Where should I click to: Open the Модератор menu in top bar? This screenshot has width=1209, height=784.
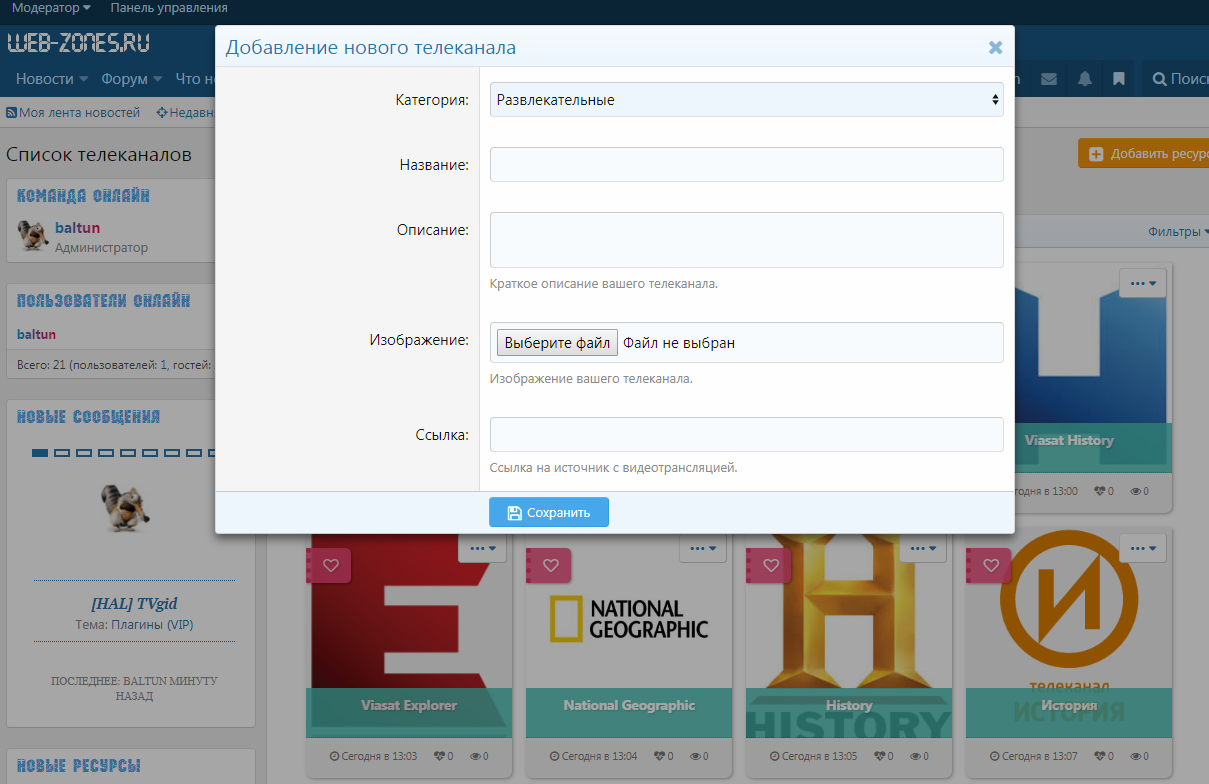(x=50, y=8)
